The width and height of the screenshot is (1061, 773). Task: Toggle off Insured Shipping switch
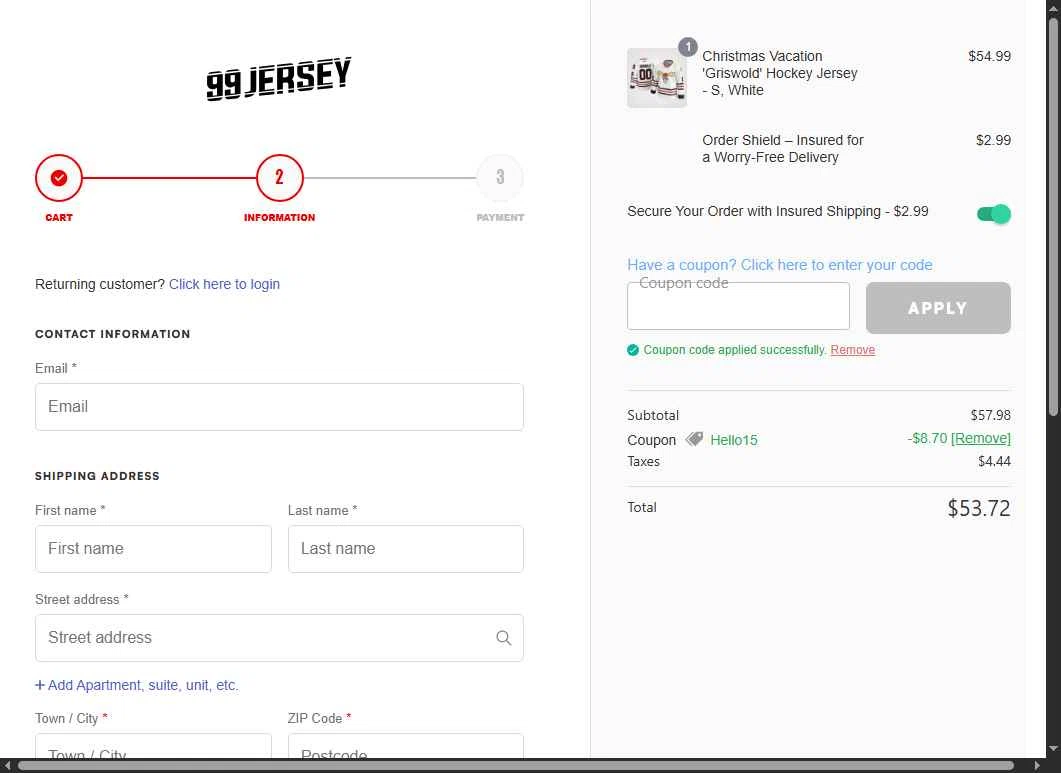click(993, 214)
